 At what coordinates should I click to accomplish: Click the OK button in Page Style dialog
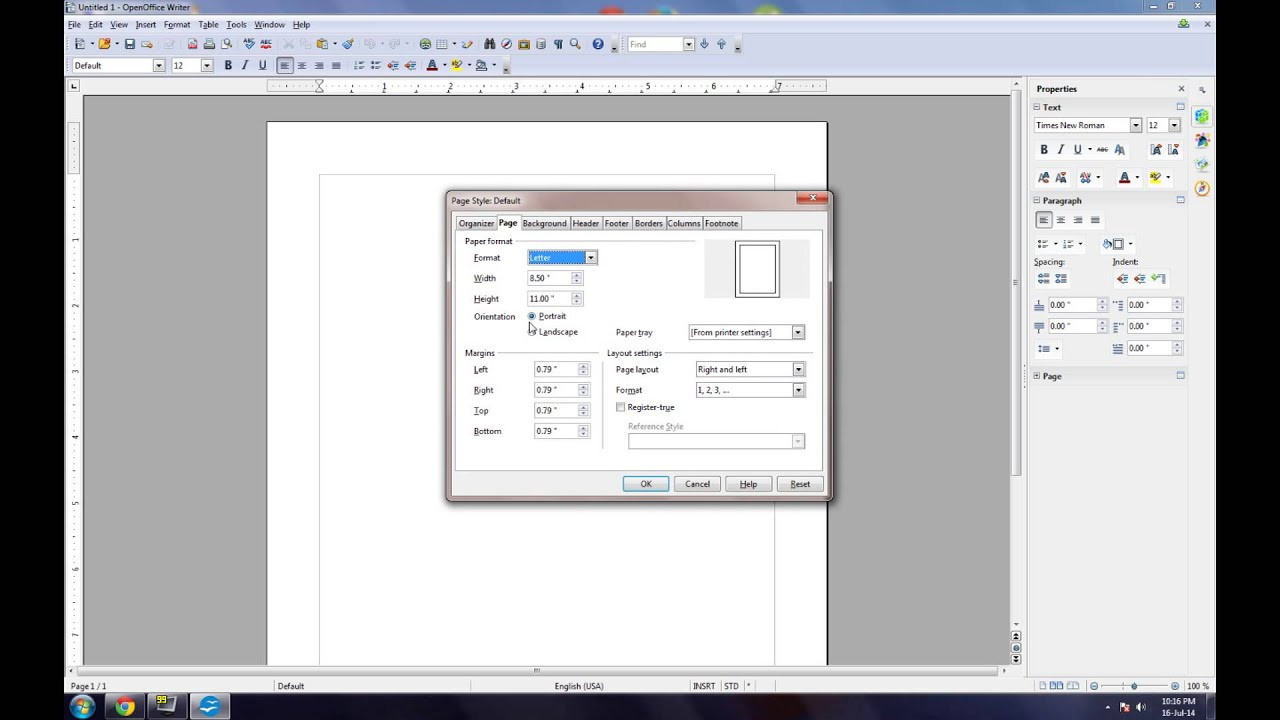(x=646, y=484)
